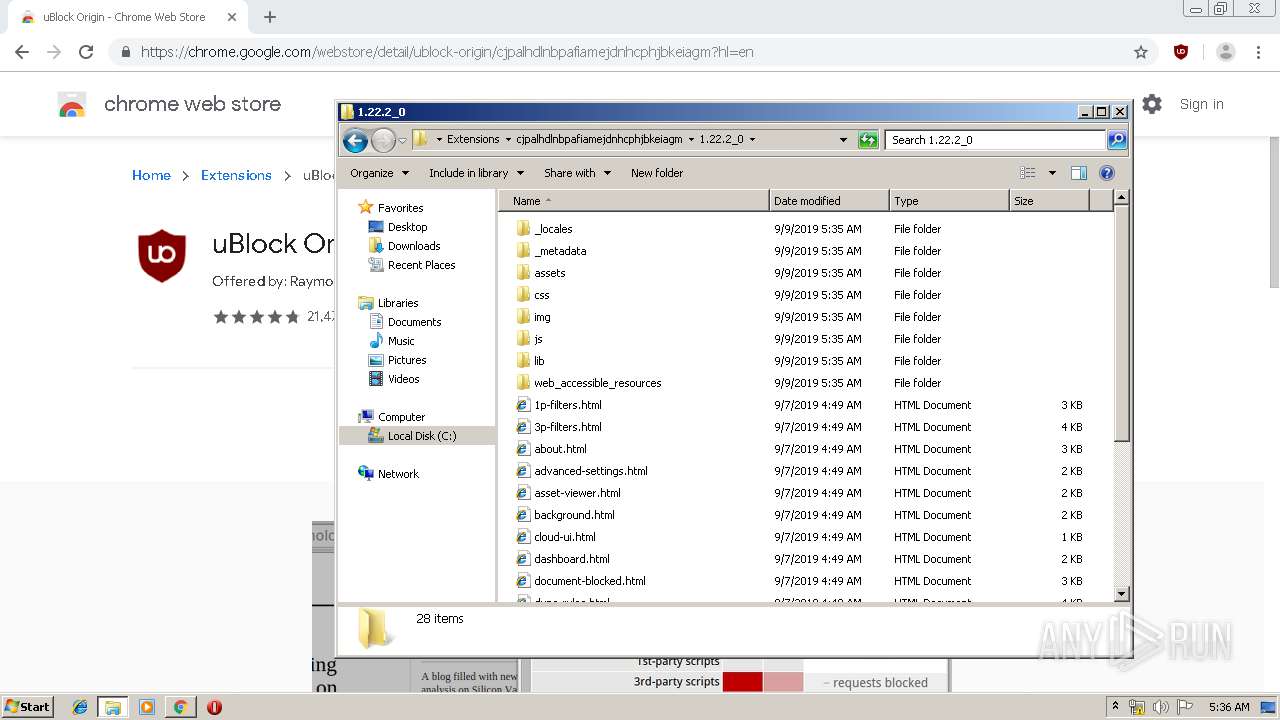Sort by Date modified column header
This screenshot has height=720, width=1280.
point(830,201)
